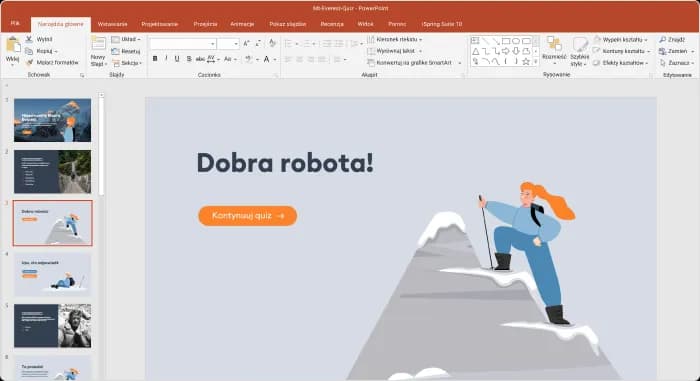Open the Kopiuj copy dropdown
Image resolution: width=700 pixels, height=381 pixels.
pyautogui.click(x=41, y=51)
